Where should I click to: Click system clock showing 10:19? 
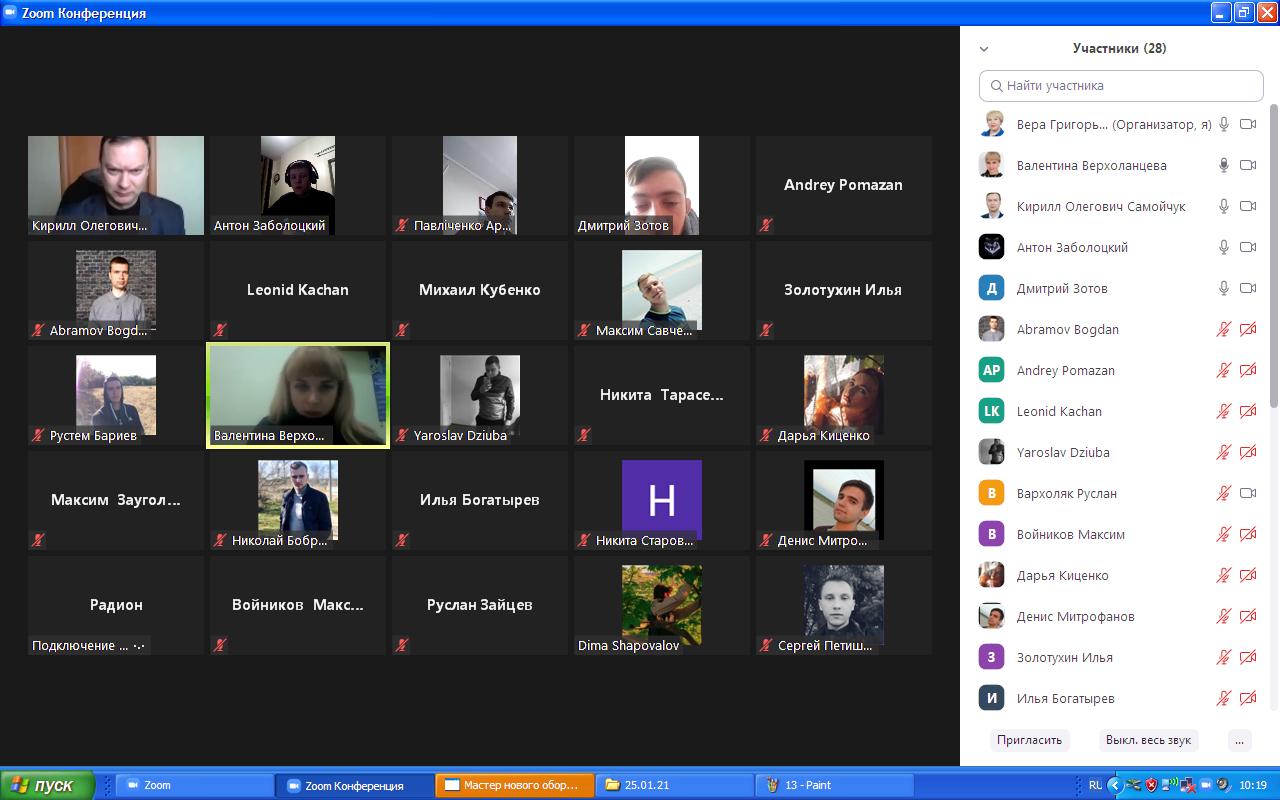tap(1253, 785)
